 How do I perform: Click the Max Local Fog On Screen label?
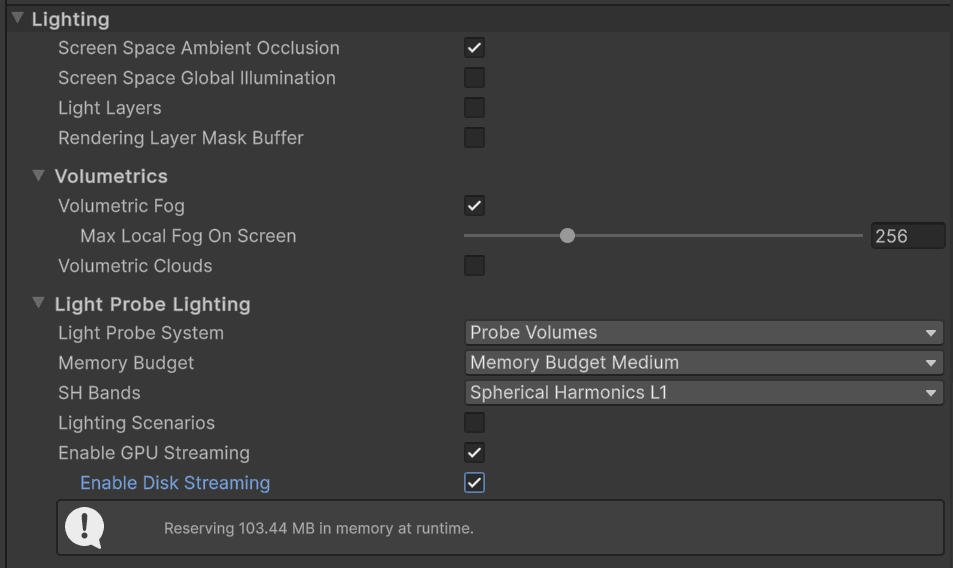pyautogui.click(x=188, y=236)
